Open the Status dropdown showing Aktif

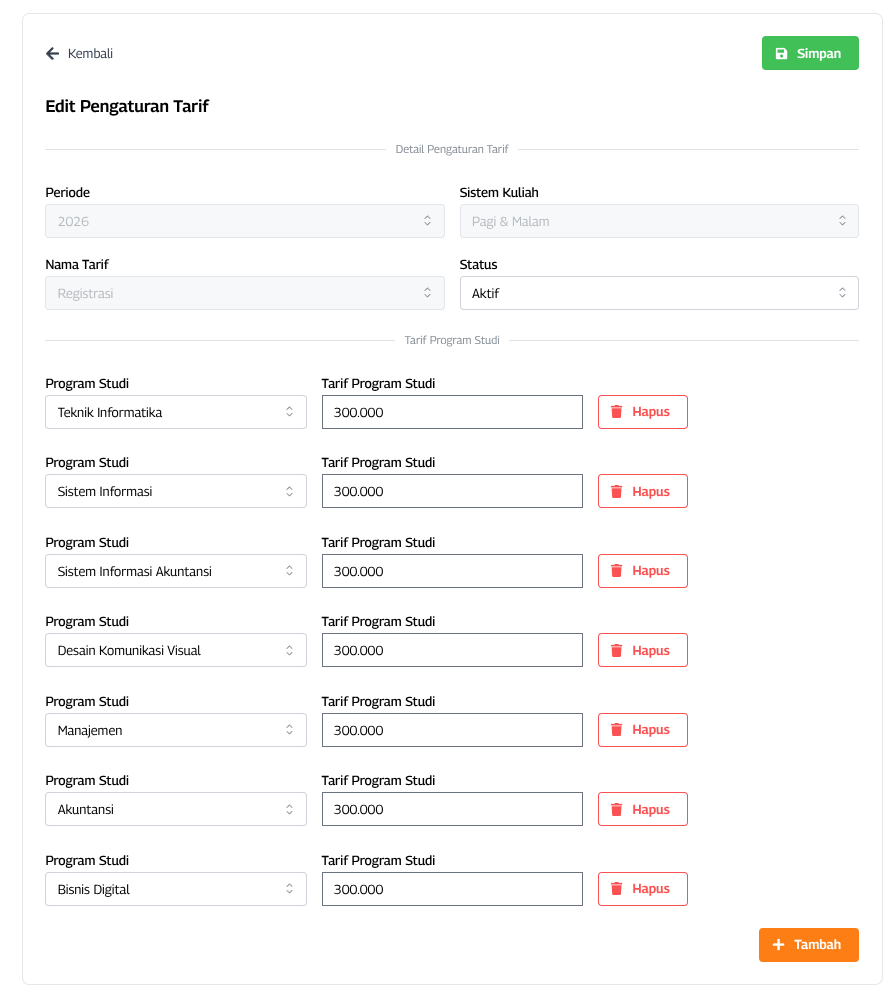(658, 294)
